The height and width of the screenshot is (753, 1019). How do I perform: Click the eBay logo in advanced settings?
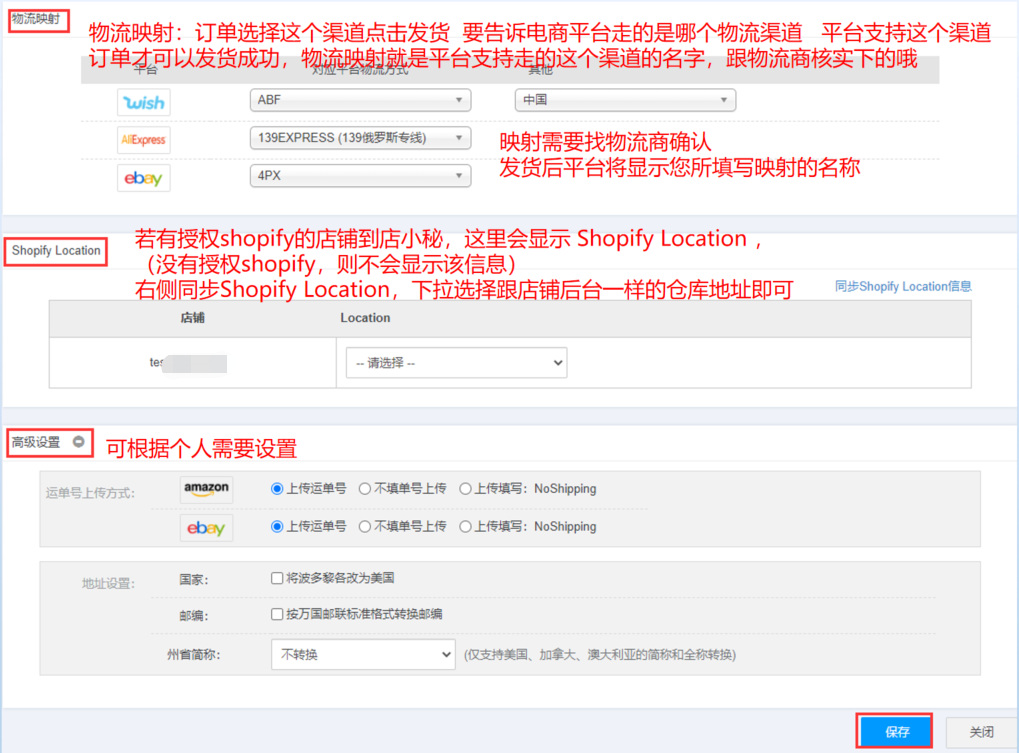click(206, 528)
